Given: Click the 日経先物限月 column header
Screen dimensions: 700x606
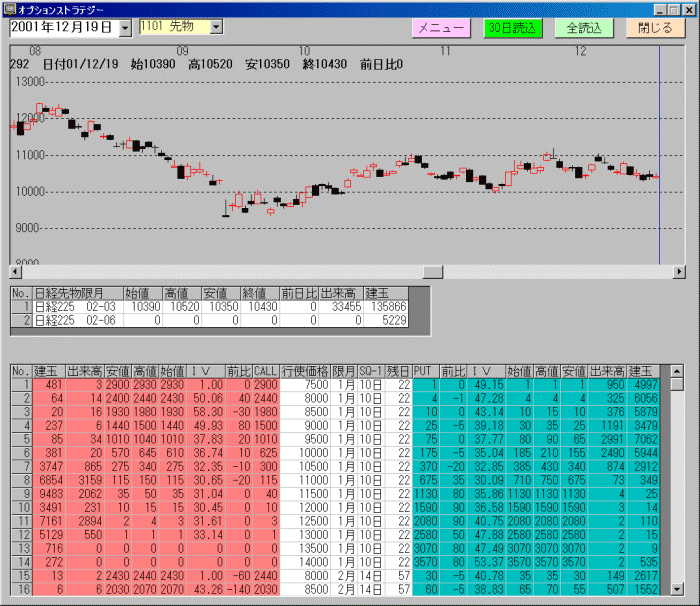Looking at the screenshot, I should [78, 293].
